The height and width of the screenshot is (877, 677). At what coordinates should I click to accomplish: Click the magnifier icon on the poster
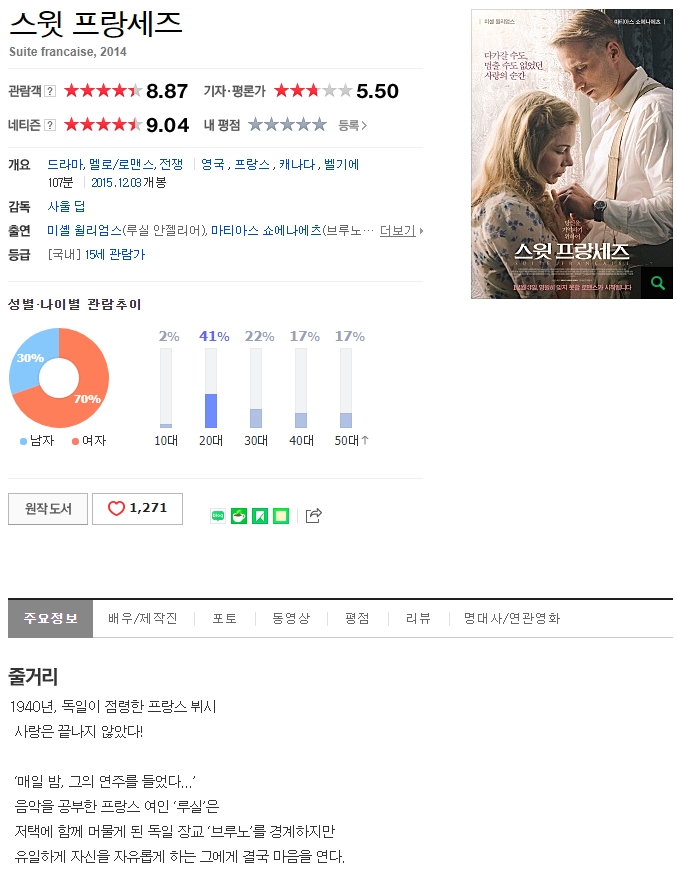[x=657, y=283]
